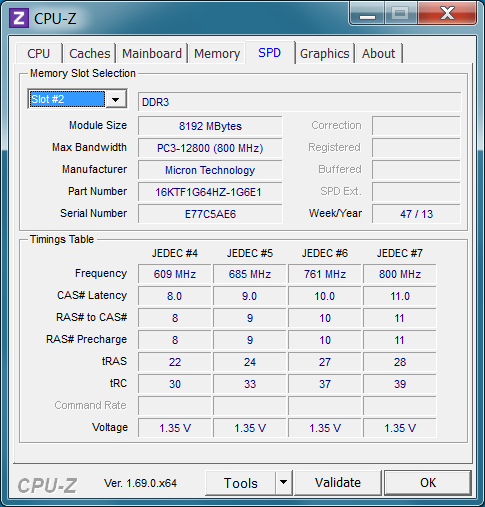This screenshot has width=485, height=507.
Task: Click tRC value 33
Action: (250, 384)
